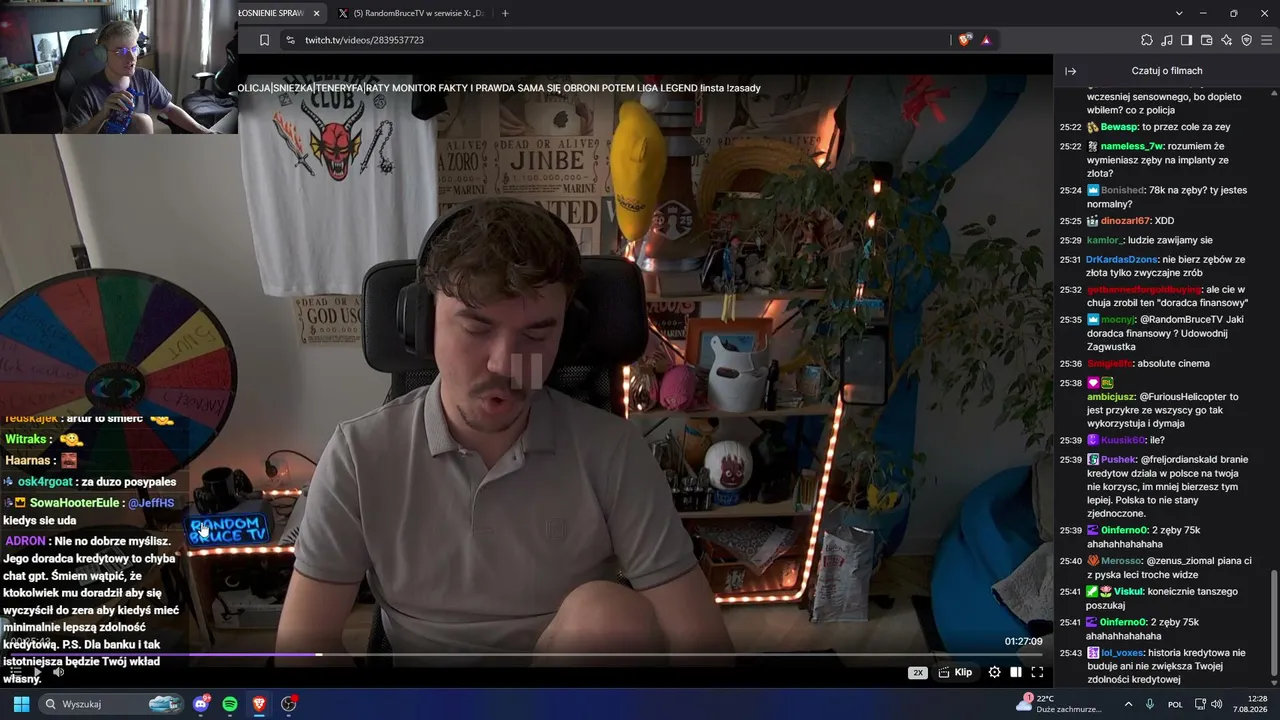Viewport: 1280px width, 720px height.
Task: Open the Brave Wallet icon
Action: (x=1206, y=40)
